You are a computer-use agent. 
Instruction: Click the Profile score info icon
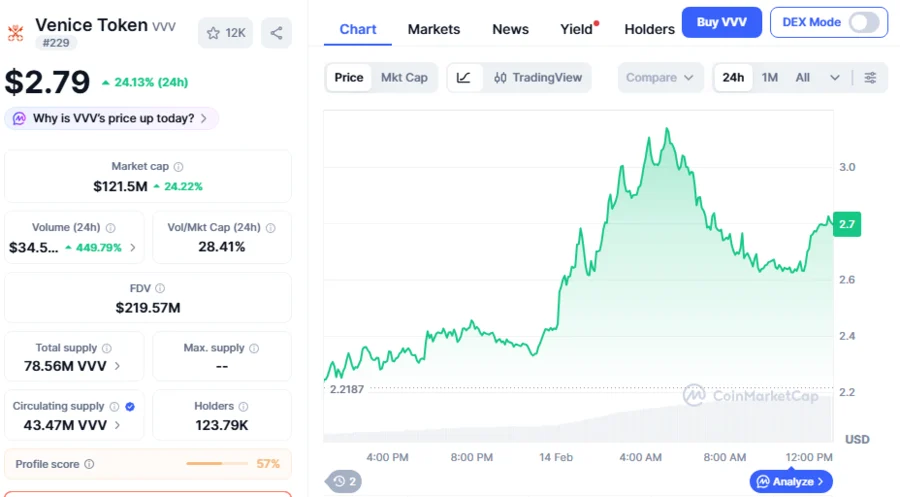[89, 464]
